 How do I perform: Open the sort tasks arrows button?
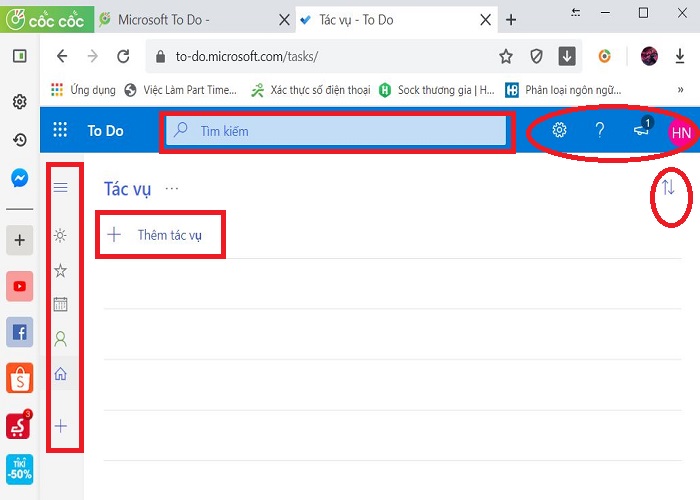668,188
